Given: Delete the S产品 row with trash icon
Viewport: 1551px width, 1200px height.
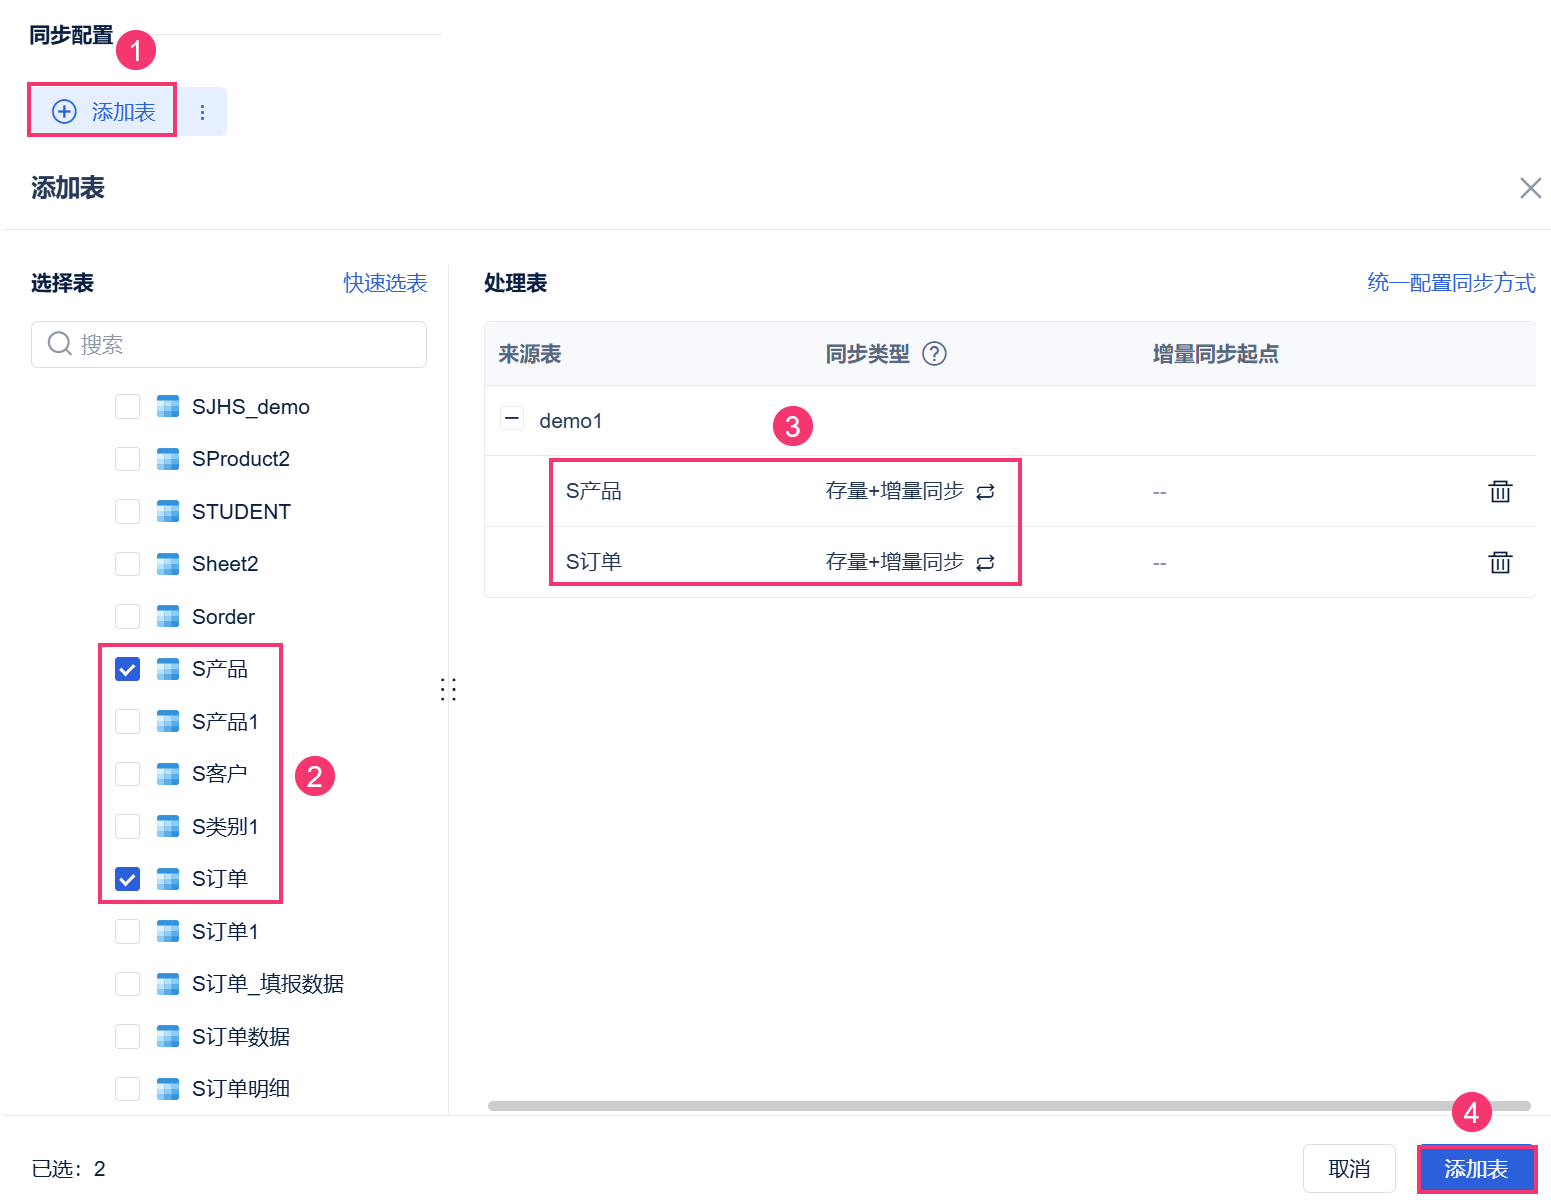Looking at the screenshot, I should (x=1500, y=491).
